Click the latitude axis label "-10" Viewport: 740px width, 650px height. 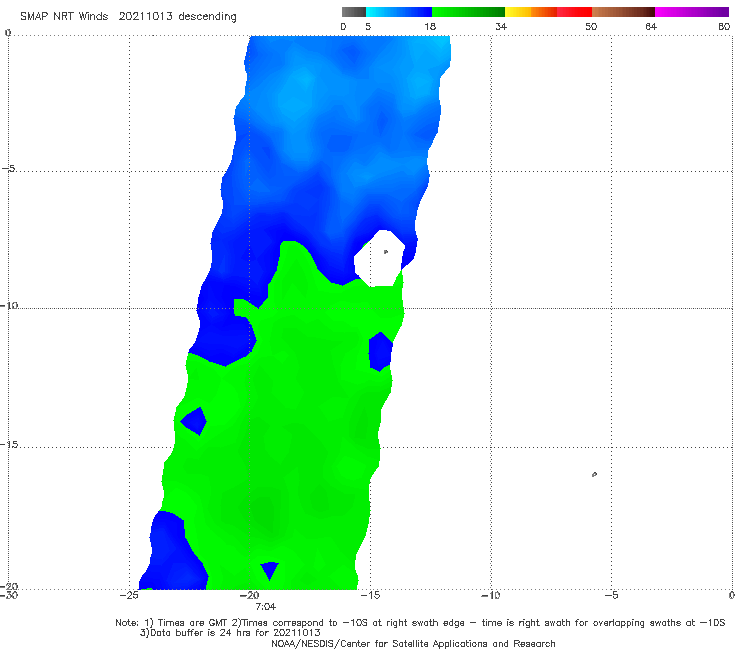(9, 305)
